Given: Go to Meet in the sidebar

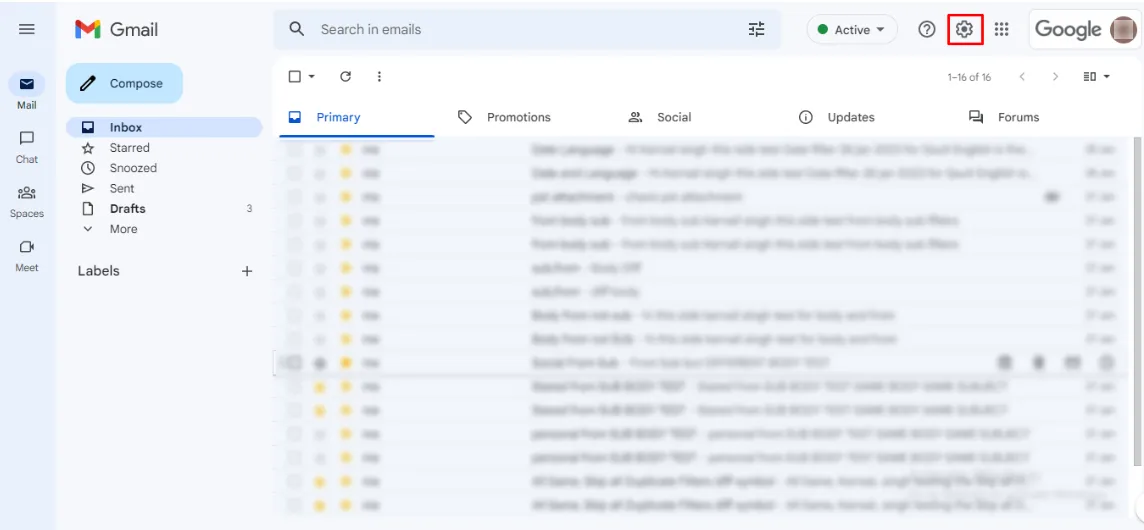Looking at the screenshot, I should click(27, 255).
